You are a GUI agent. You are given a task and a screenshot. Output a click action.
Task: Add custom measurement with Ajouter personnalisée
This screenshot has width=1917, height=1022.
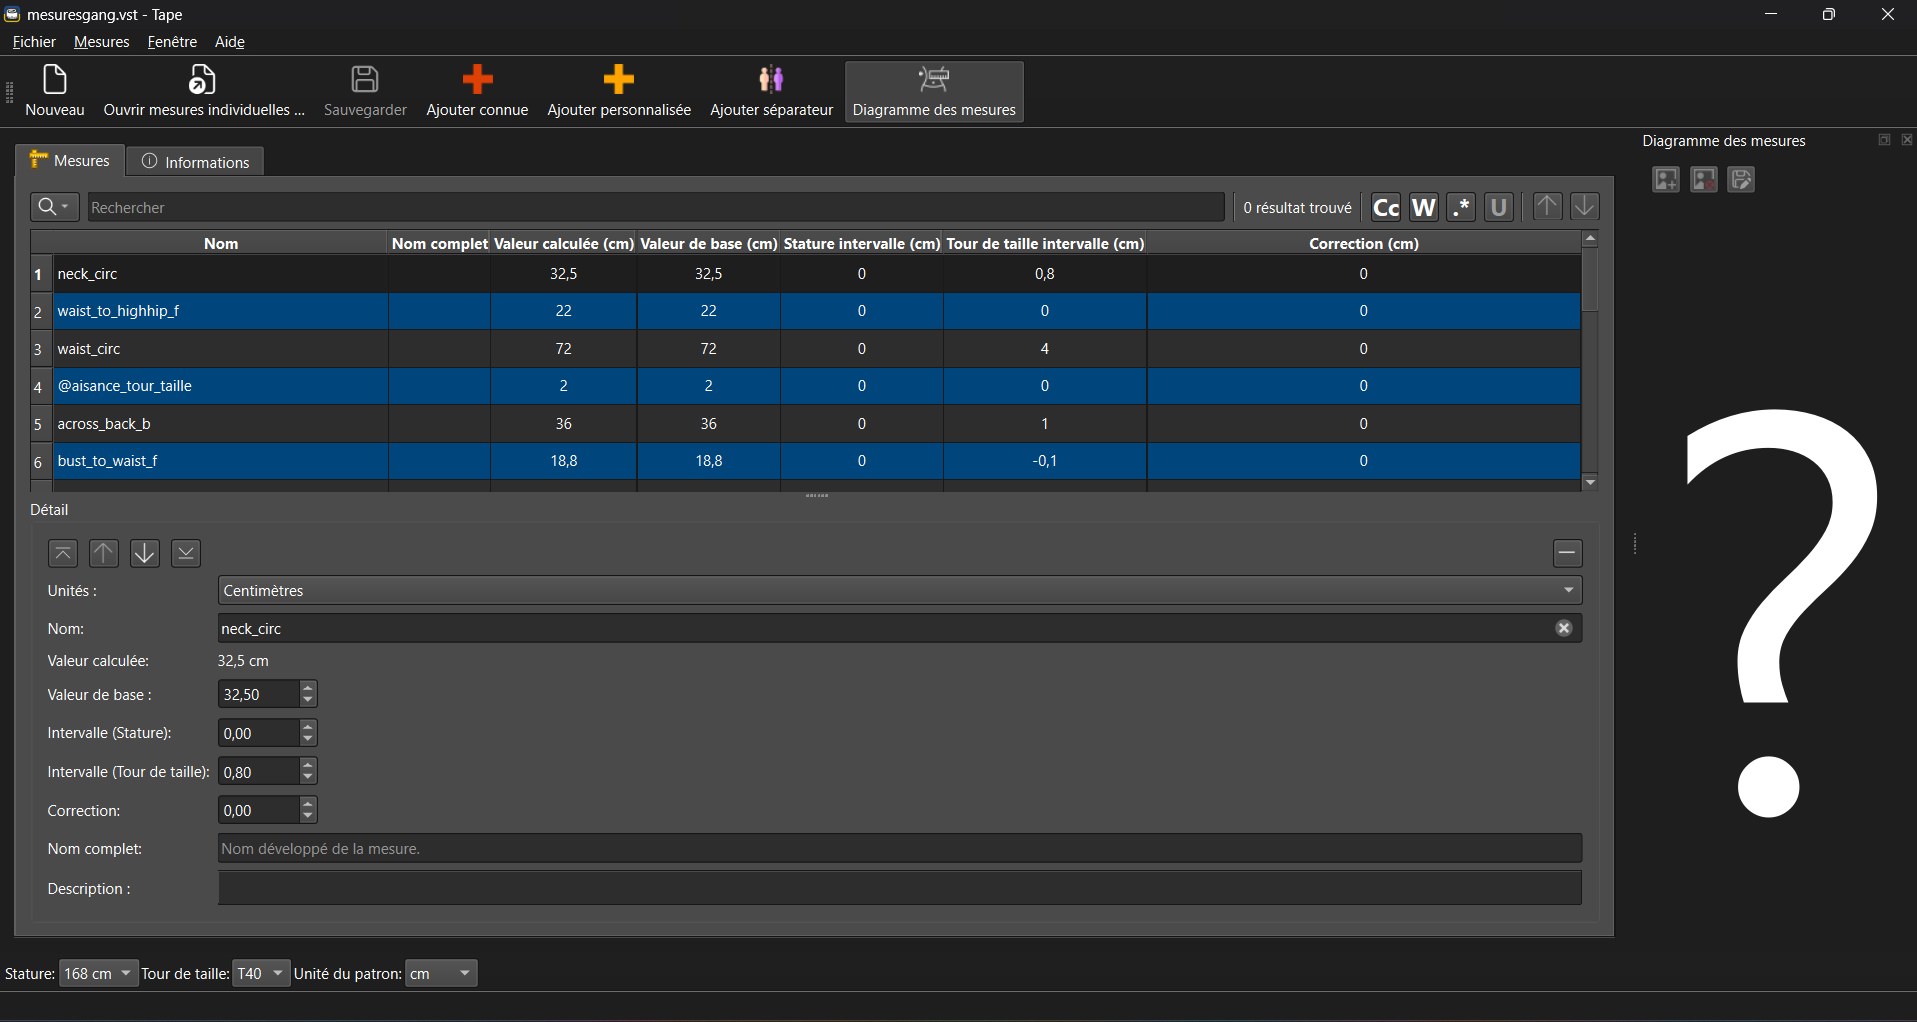point(619,91)
